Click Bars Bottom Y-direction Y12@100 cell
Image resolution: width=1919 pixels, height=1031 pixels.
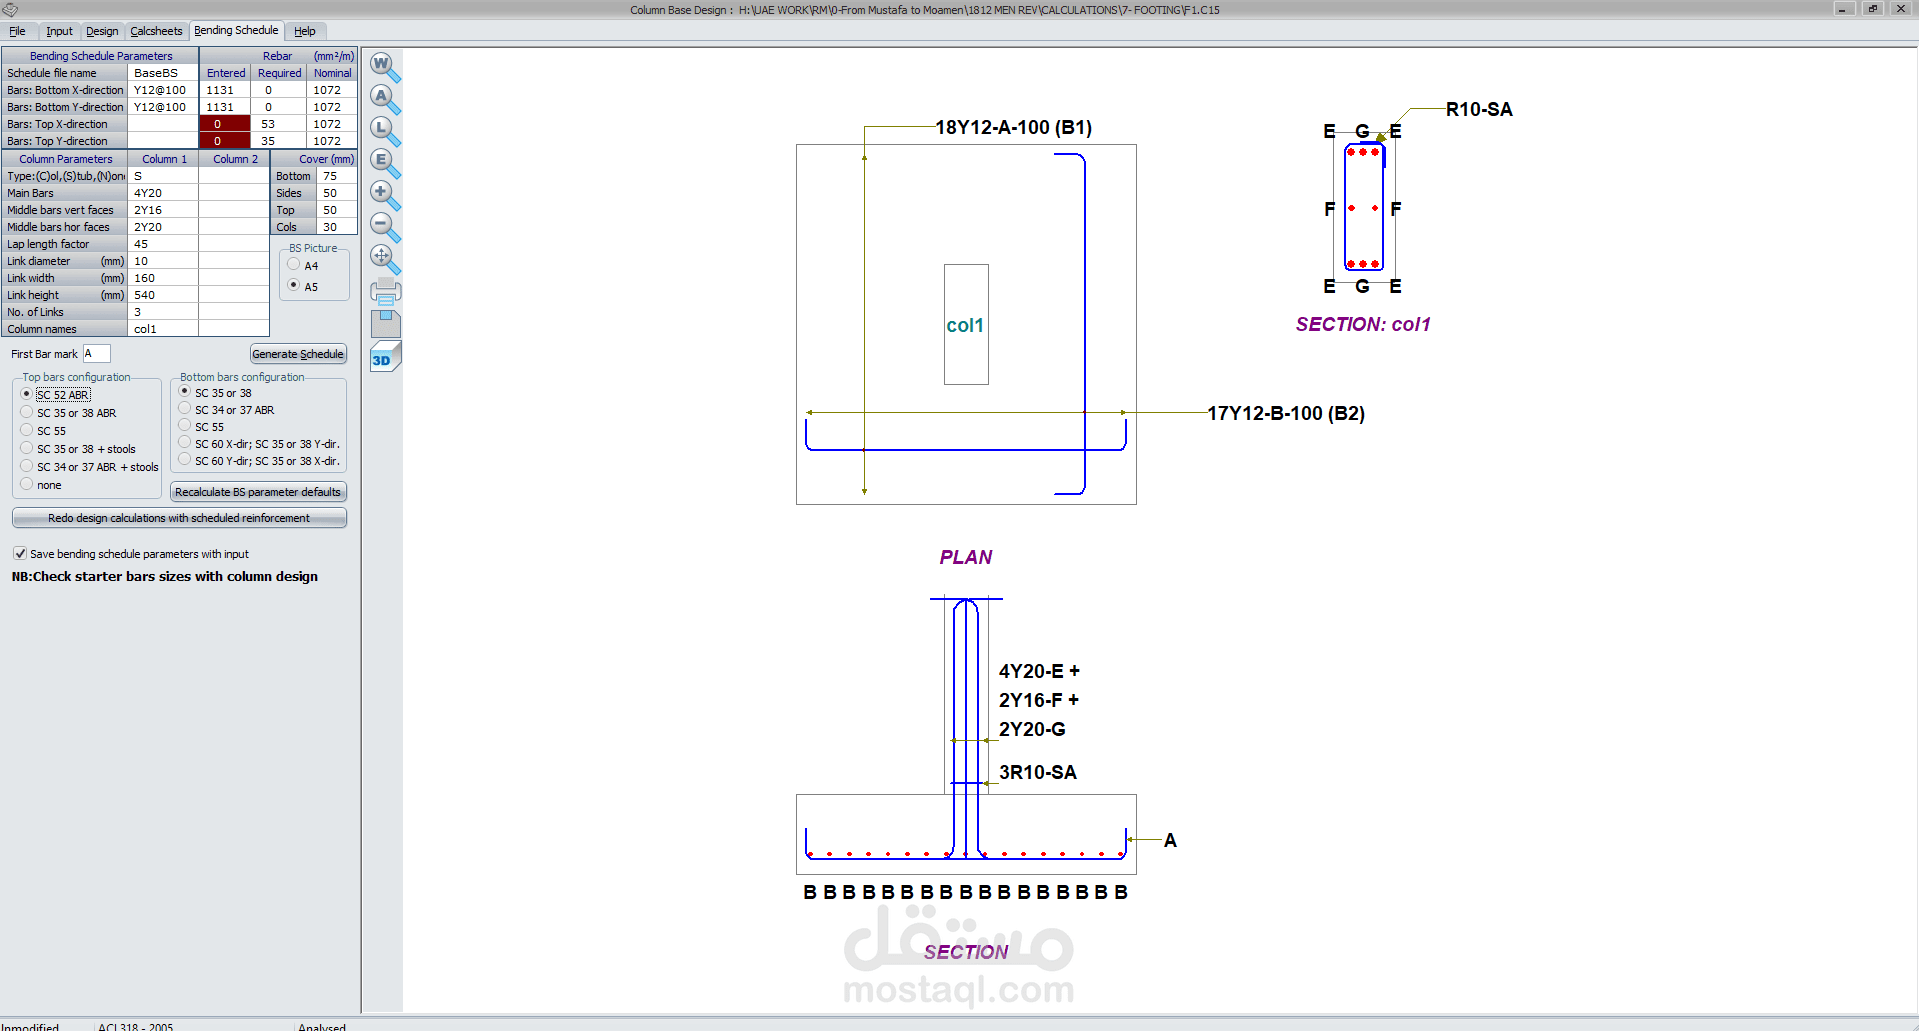click(163, 107)
